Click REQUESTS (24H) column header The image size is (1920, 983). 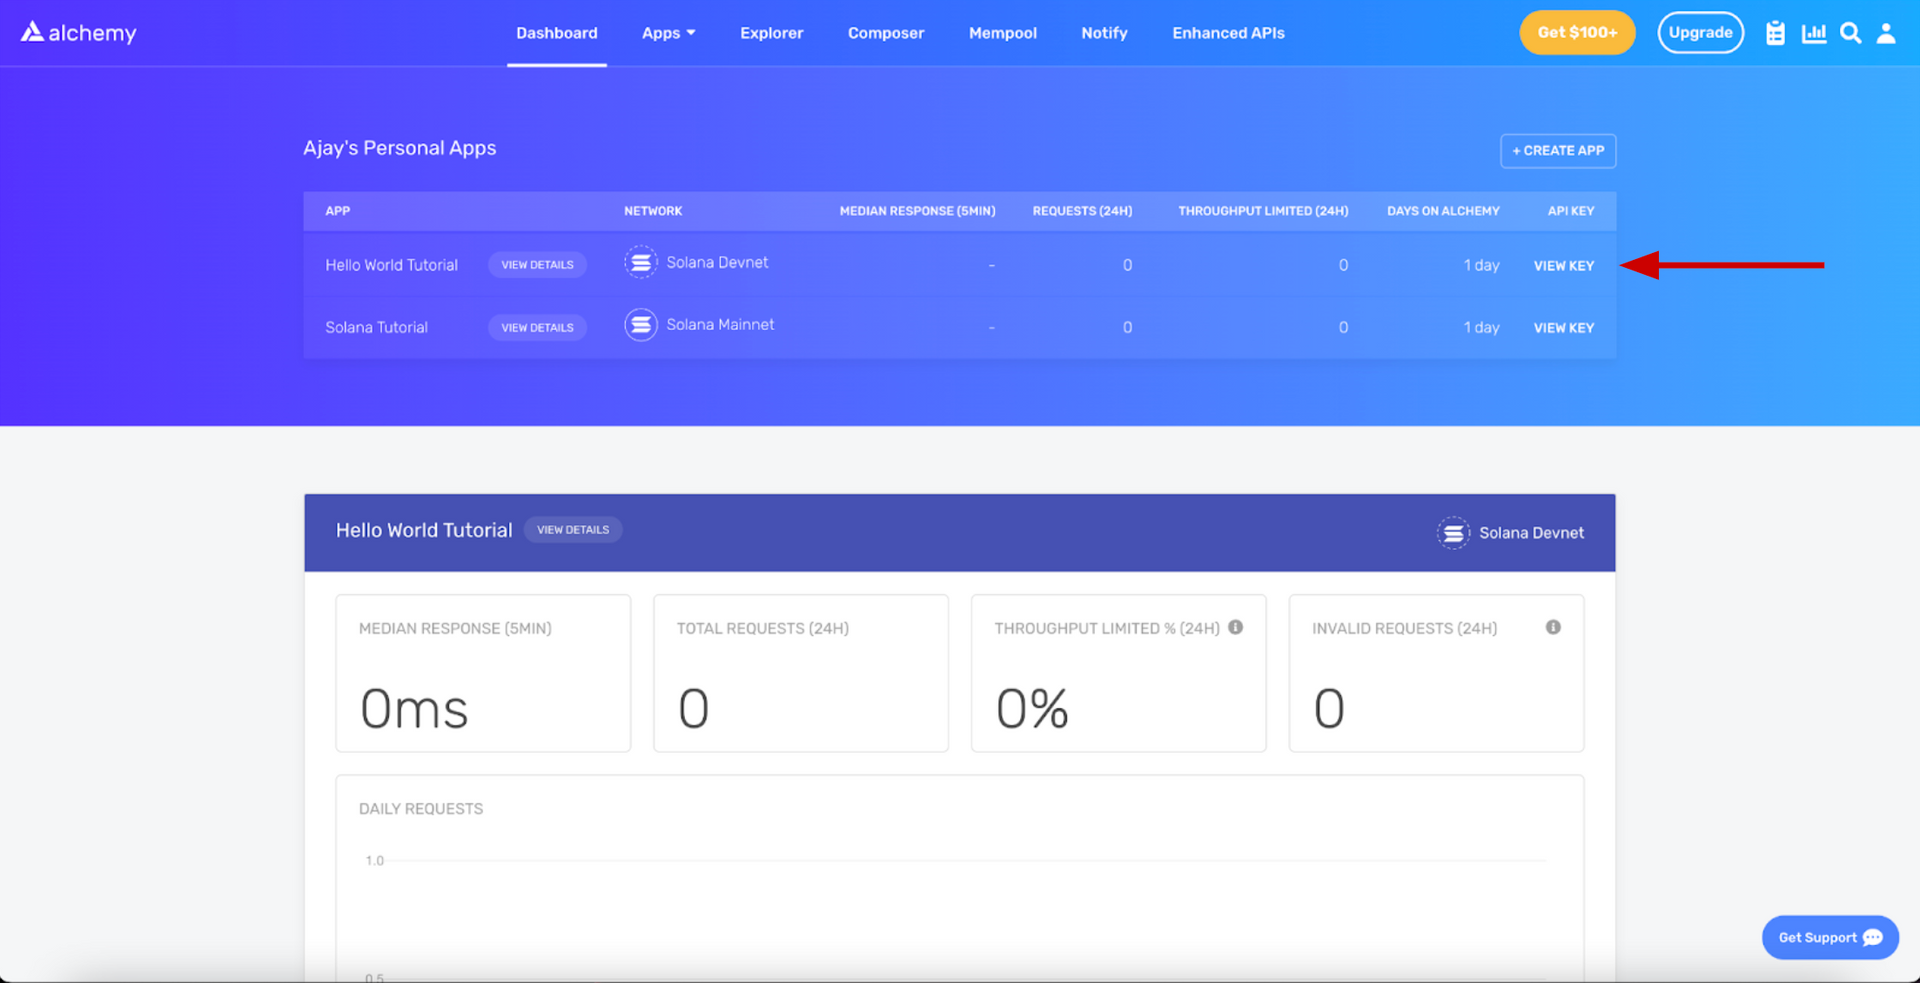(1082, 211)
